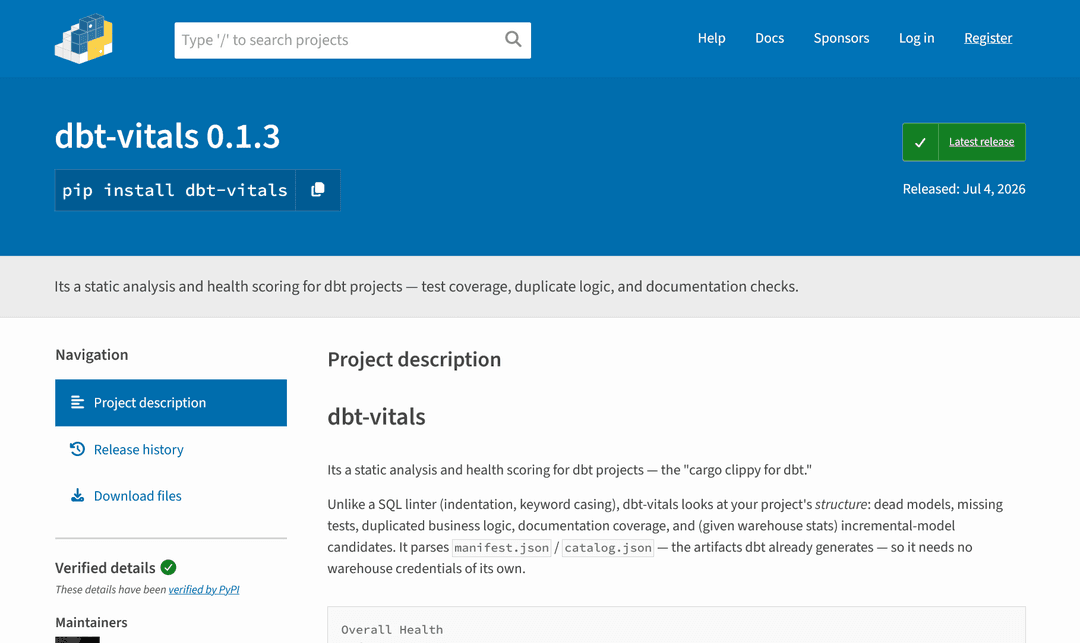Click the PyPI logo
Viewport: 1080px width, 643px height.
tap(83, 39)
